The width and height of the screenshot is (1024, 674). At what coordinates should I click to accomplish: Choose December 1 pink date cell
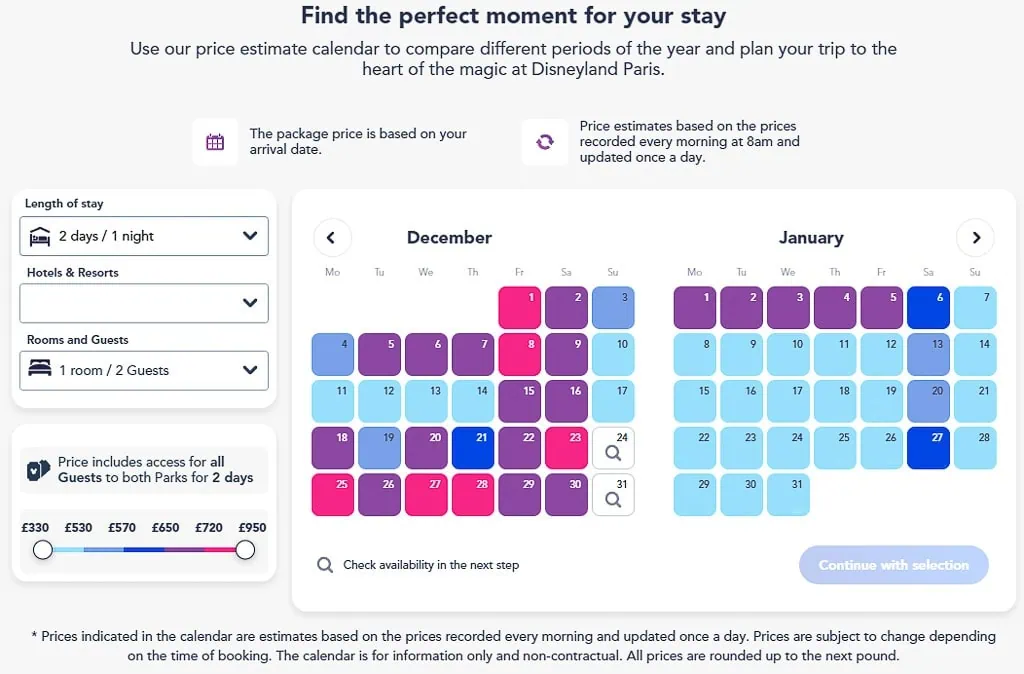(x=519, y=308)
